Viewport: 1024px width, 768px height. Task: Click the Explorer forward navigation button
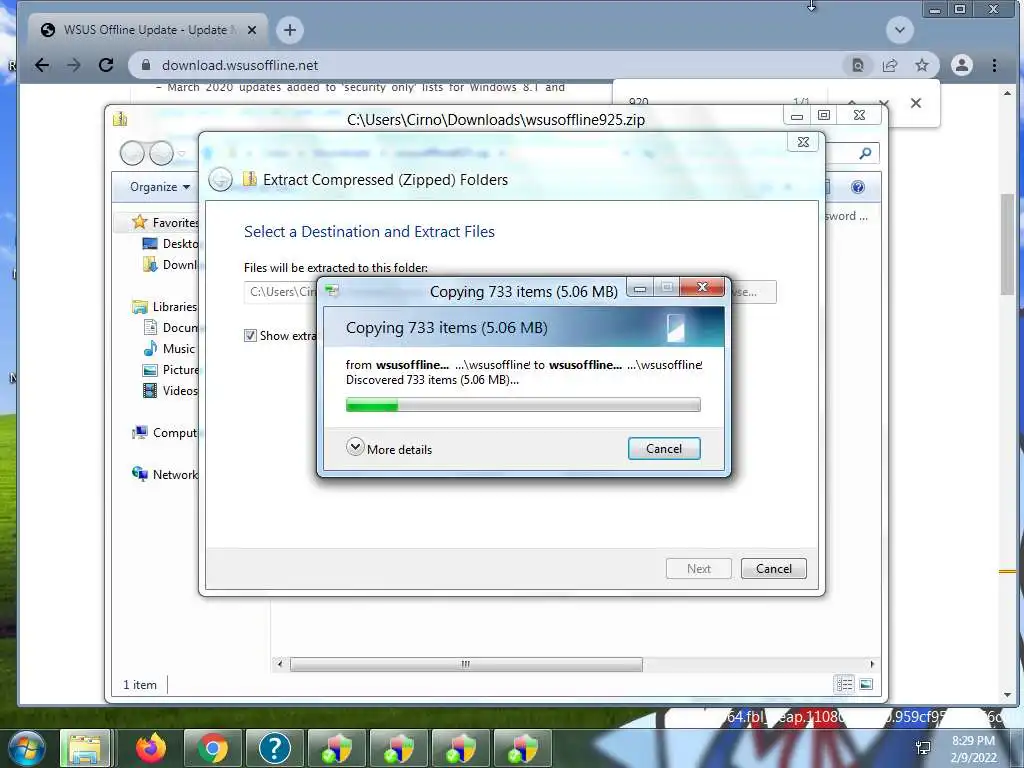pyautogui.click(x=161, y=153)
